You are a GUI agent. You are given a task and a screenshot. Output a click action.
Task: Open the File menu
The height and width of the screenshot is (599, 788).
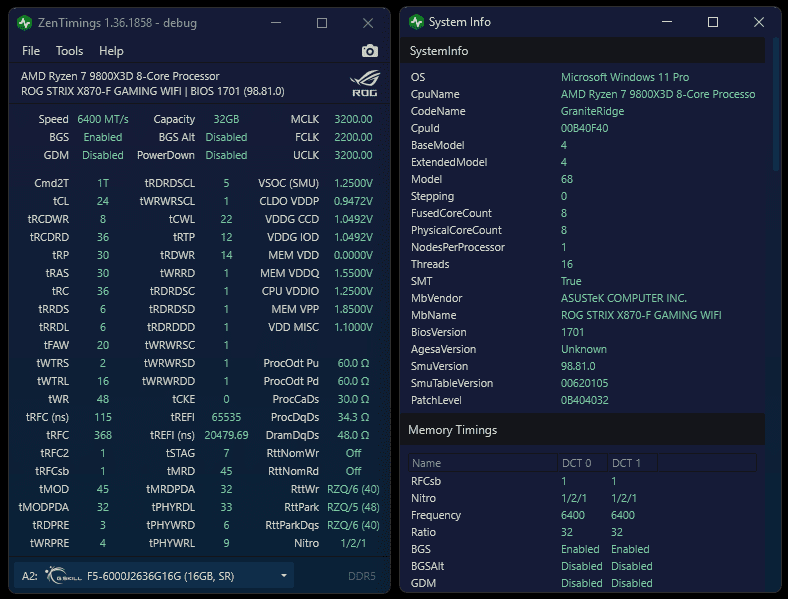point(31,51)
